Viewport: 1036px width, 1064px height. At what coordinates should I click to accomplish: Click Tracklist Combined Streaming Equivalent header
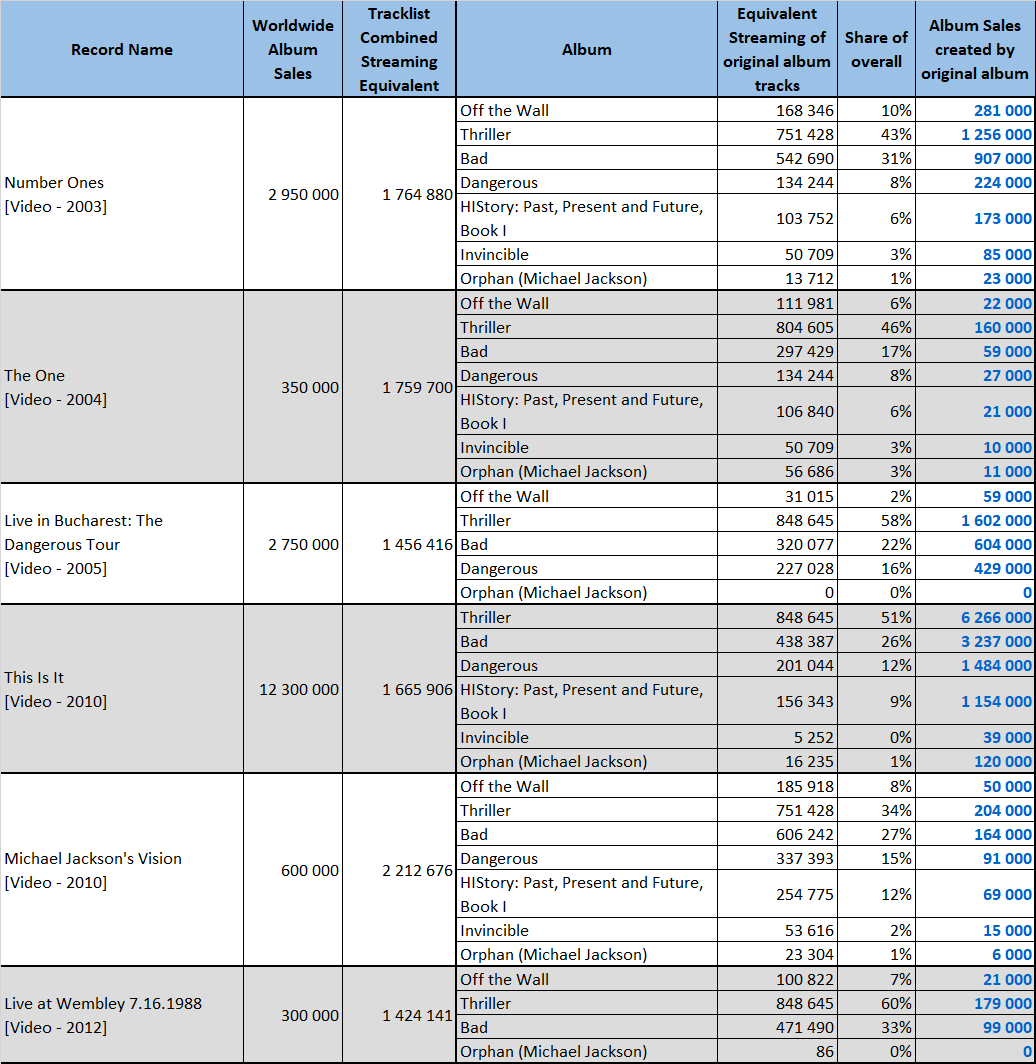[399, 49]
